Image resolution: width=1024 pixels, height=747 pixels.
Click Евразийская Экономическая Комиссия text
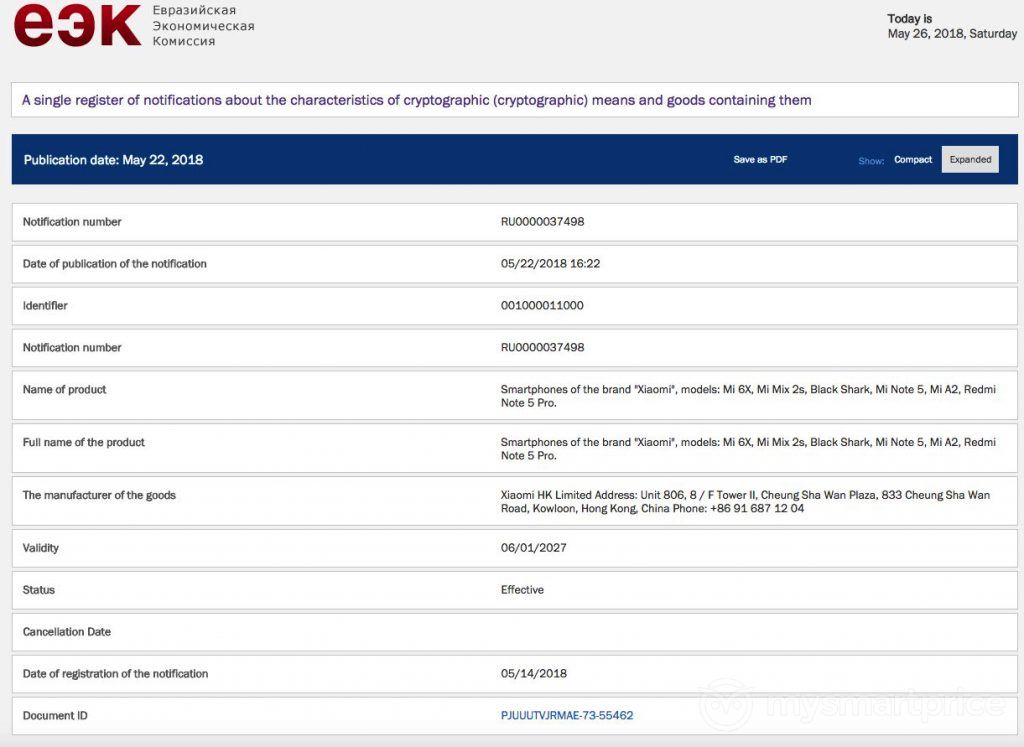tap(203, 26)
